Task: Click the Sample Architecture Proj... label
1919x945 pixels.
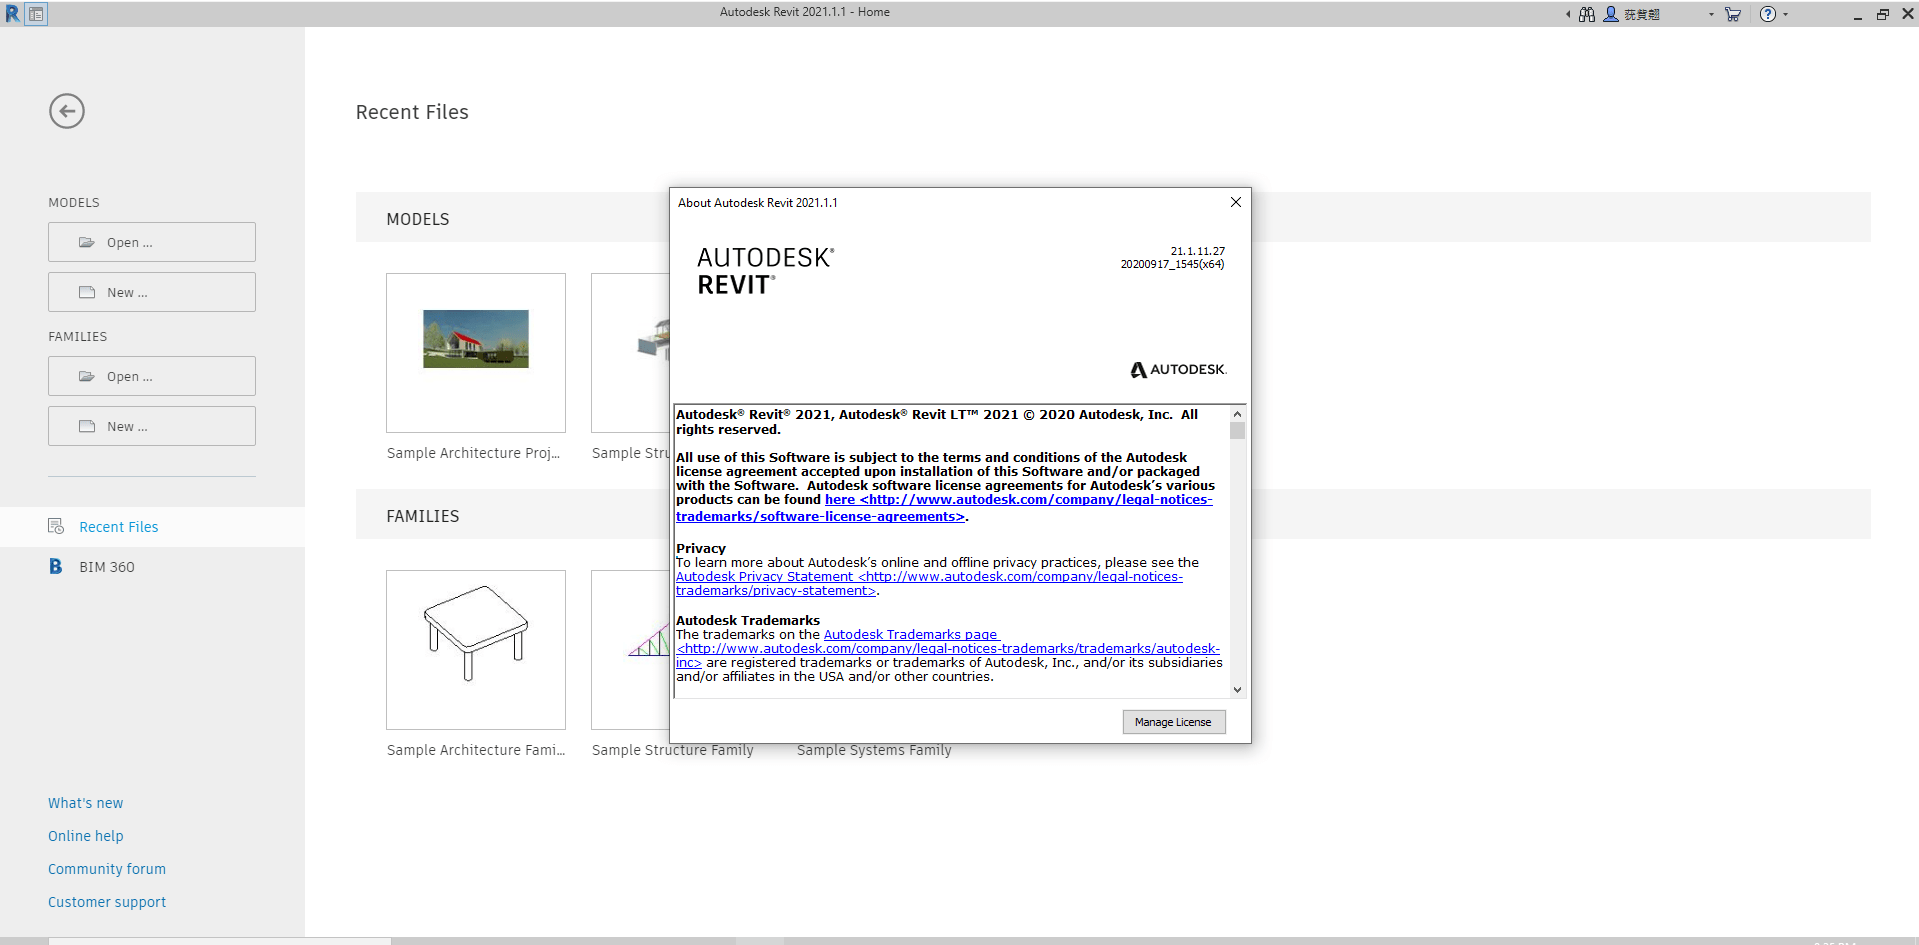Action: (x=473, y=453)
